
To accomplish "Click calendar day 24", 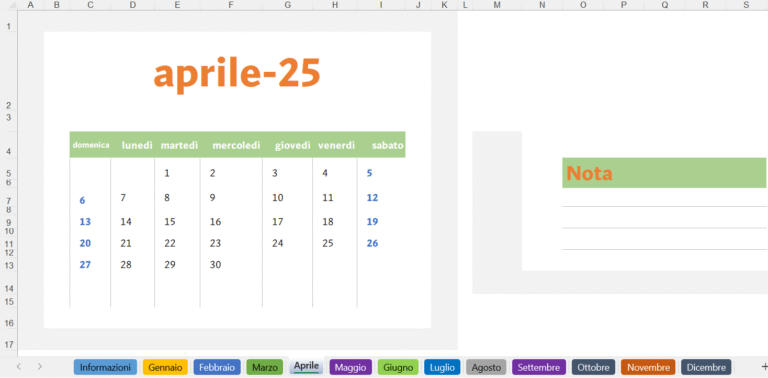I will [278, 243].
